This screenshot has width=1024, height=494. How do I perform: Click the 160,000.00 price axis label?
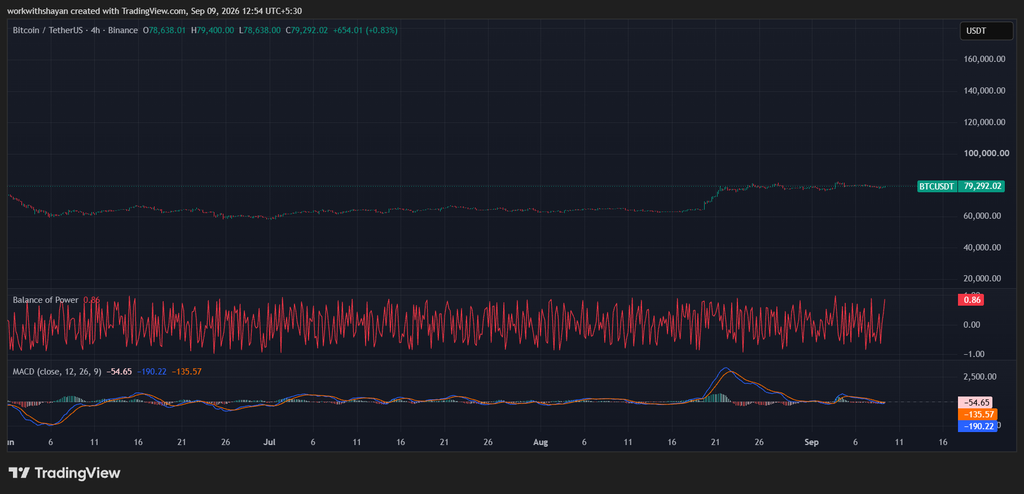982,59
